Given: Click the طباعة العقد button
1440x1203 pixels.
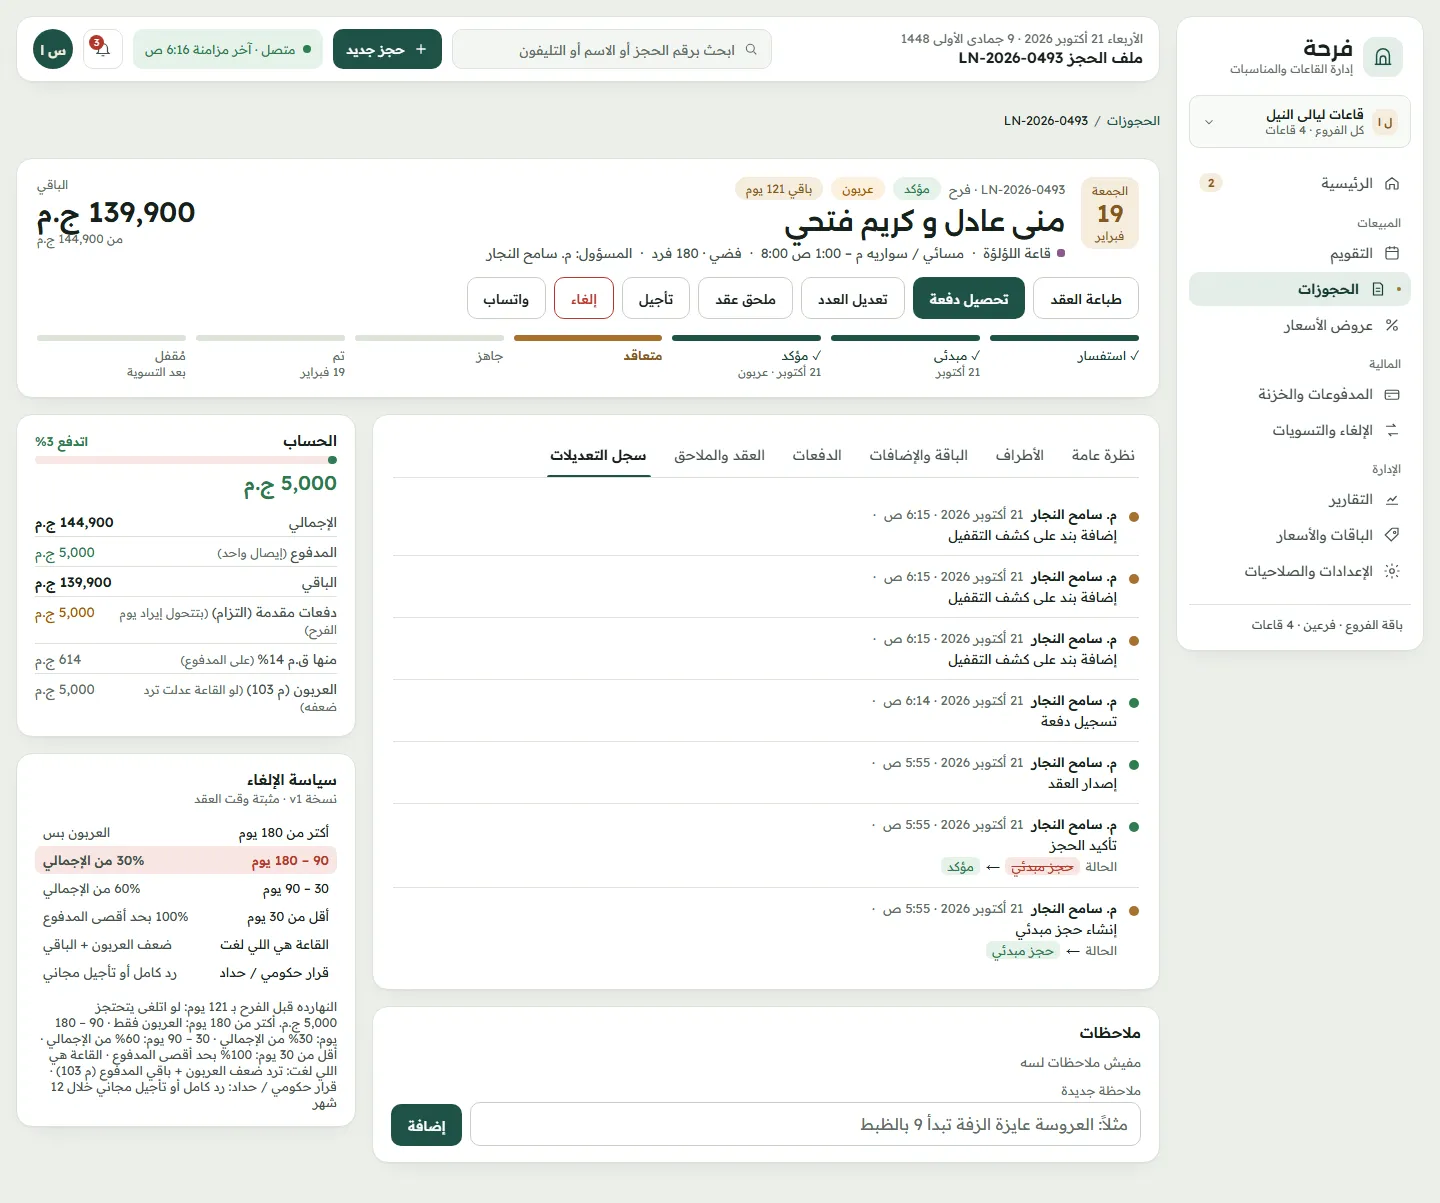Looking at the screenshot, I should click(x=1086, y=299).
